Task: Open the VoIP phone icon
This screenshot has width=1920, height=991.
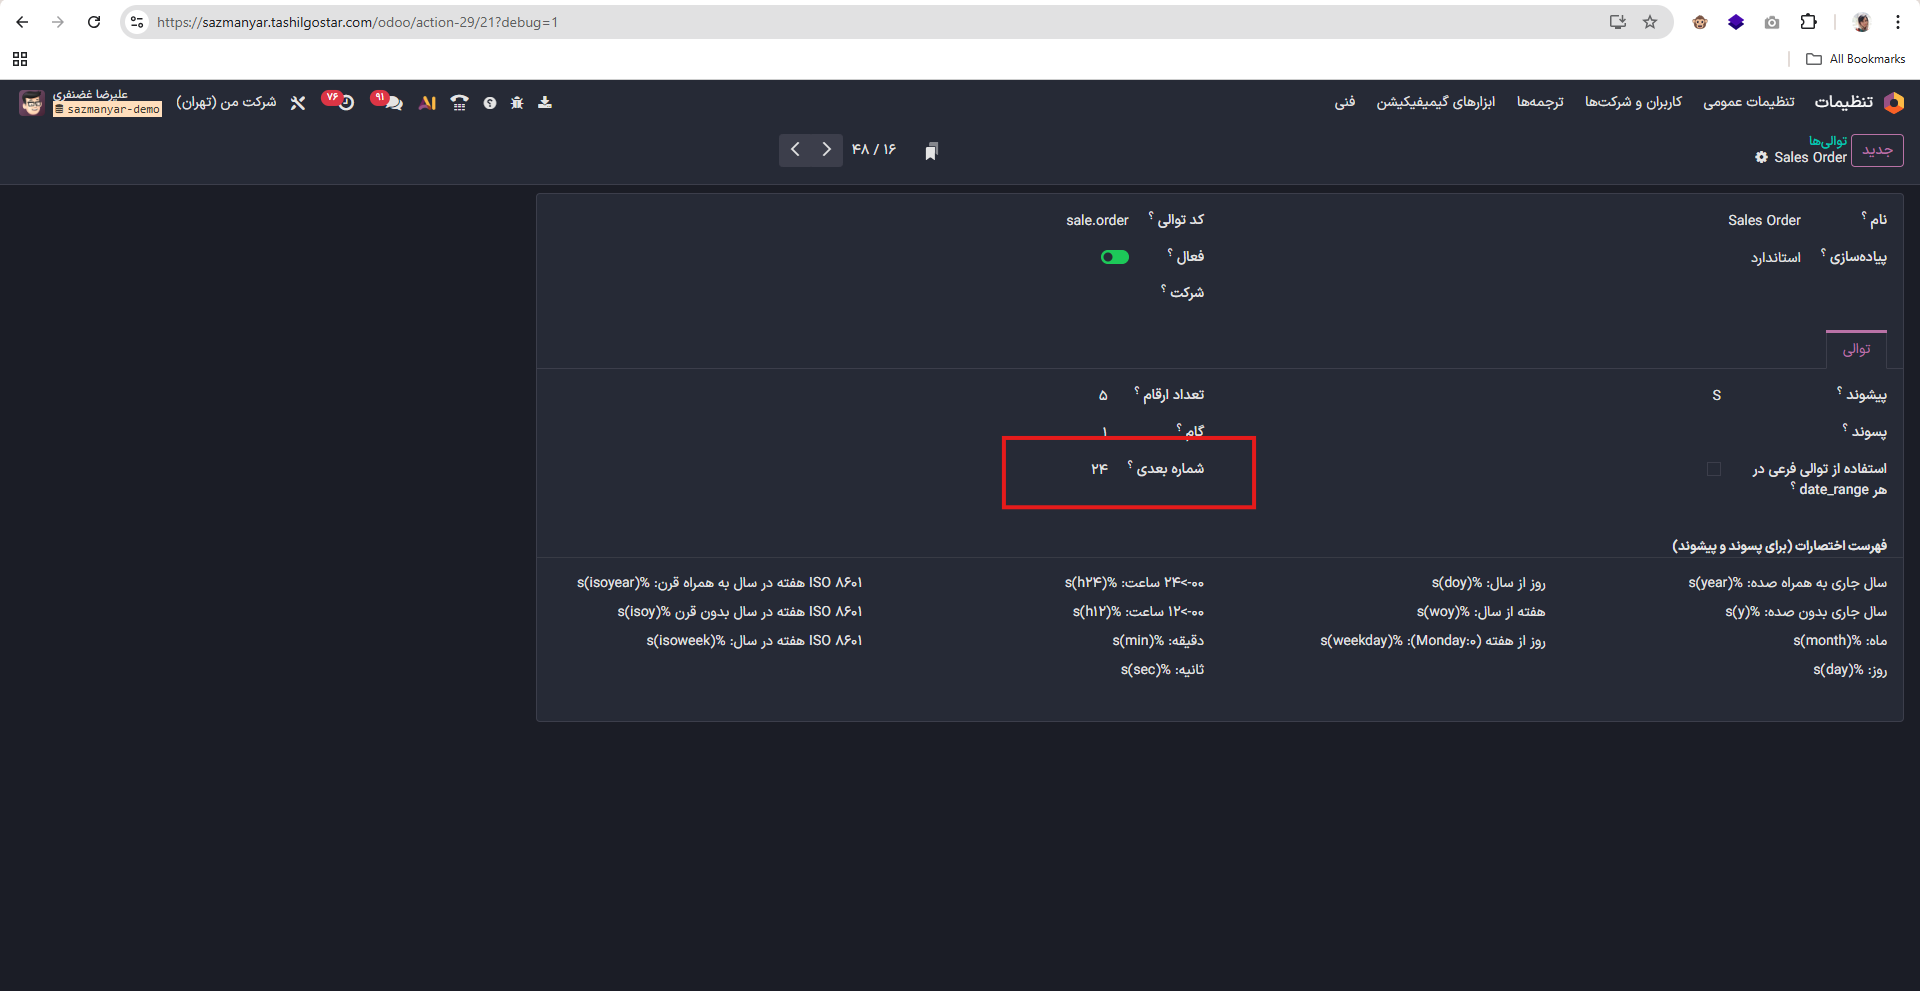Action: coord(459,102)
